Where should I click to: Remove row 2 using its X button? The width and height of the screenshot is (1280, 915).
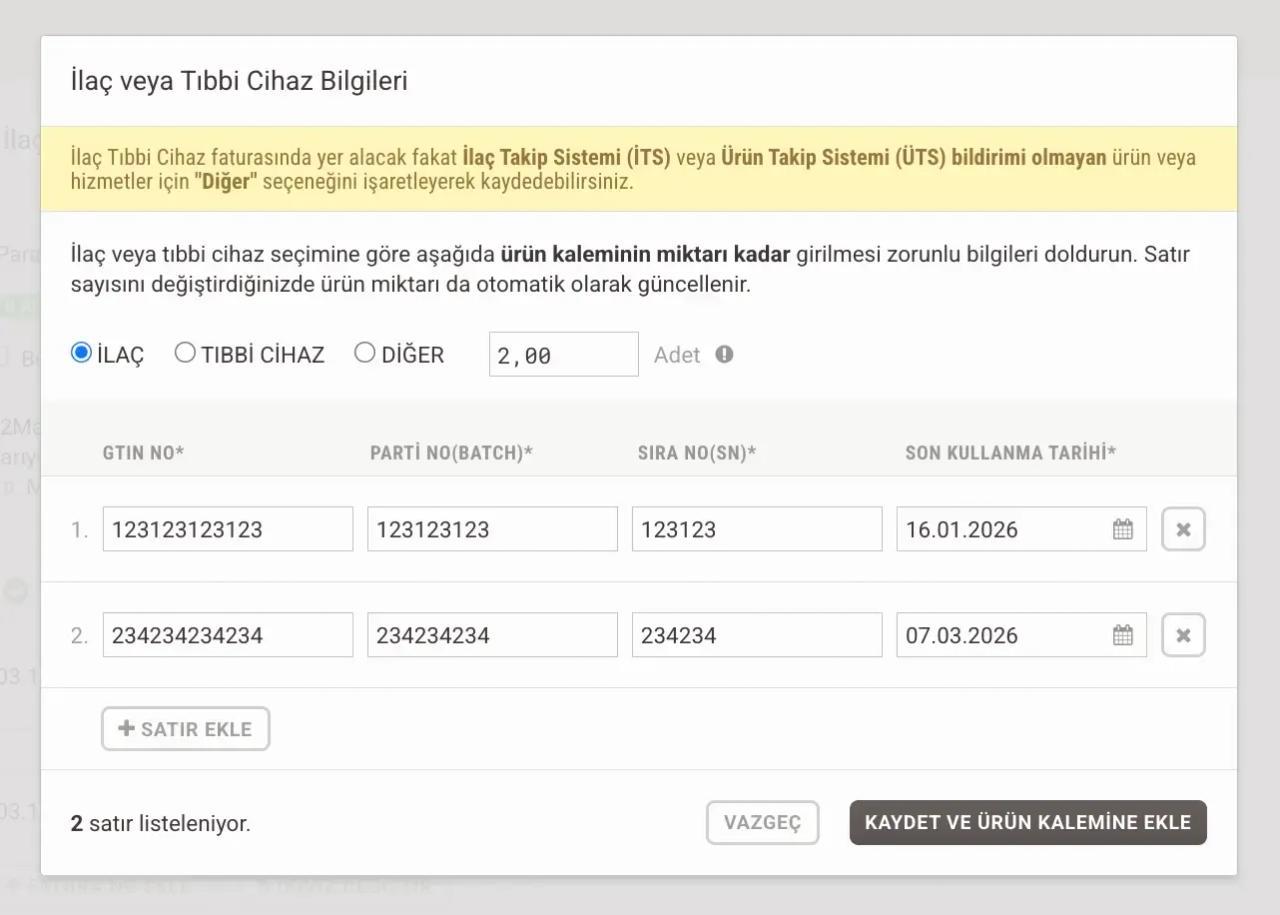coord(1183,635)
